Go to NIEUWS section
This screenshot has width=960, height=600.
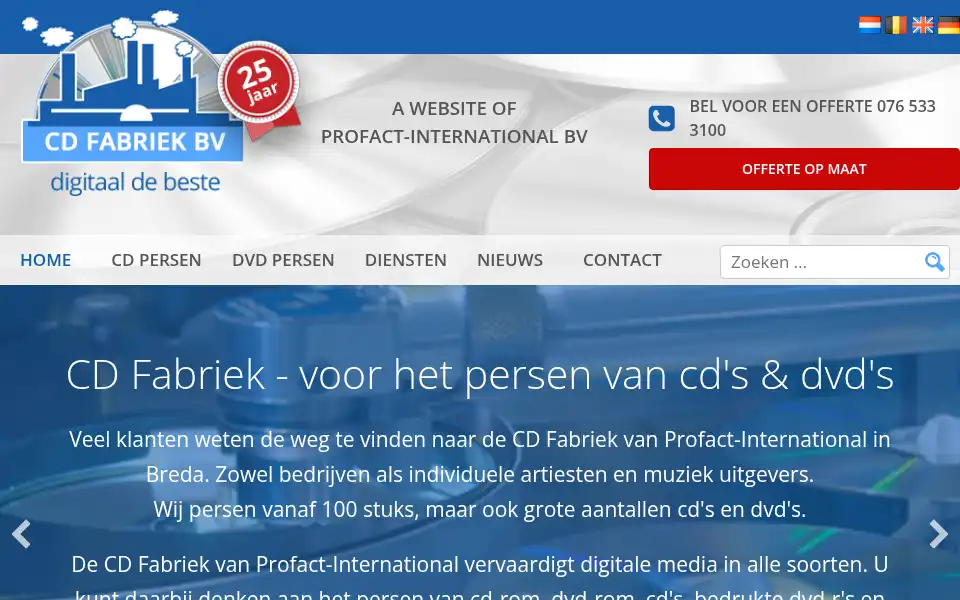tap(510, 260)
